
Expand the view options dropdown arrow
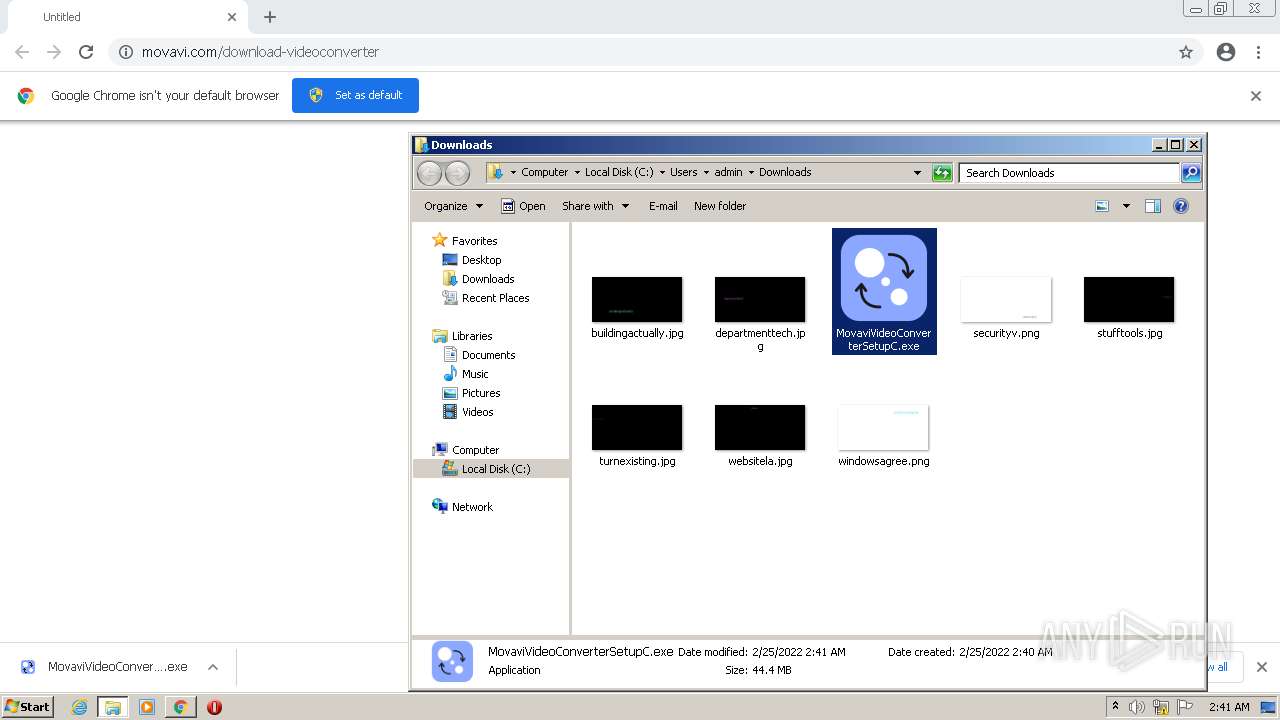pos(1126,206)
